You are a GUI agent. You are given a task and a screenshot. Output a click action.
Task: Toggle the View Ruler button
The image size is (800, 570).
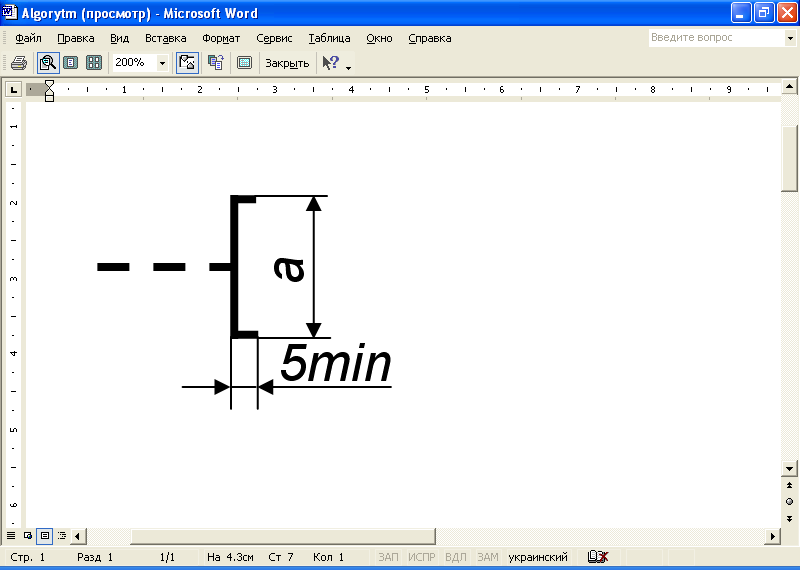pos(187,63)
